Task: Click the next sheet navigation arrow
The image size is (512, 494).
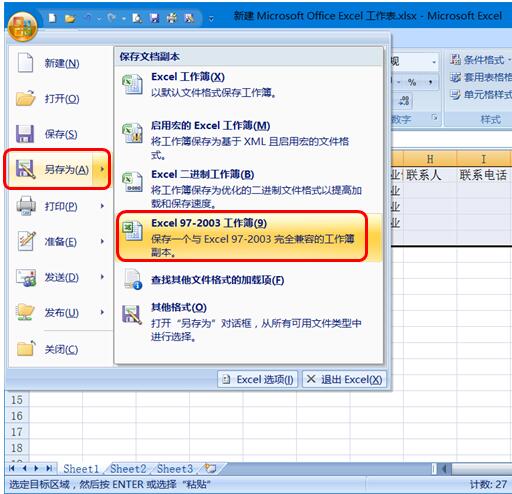Action: 36,468
